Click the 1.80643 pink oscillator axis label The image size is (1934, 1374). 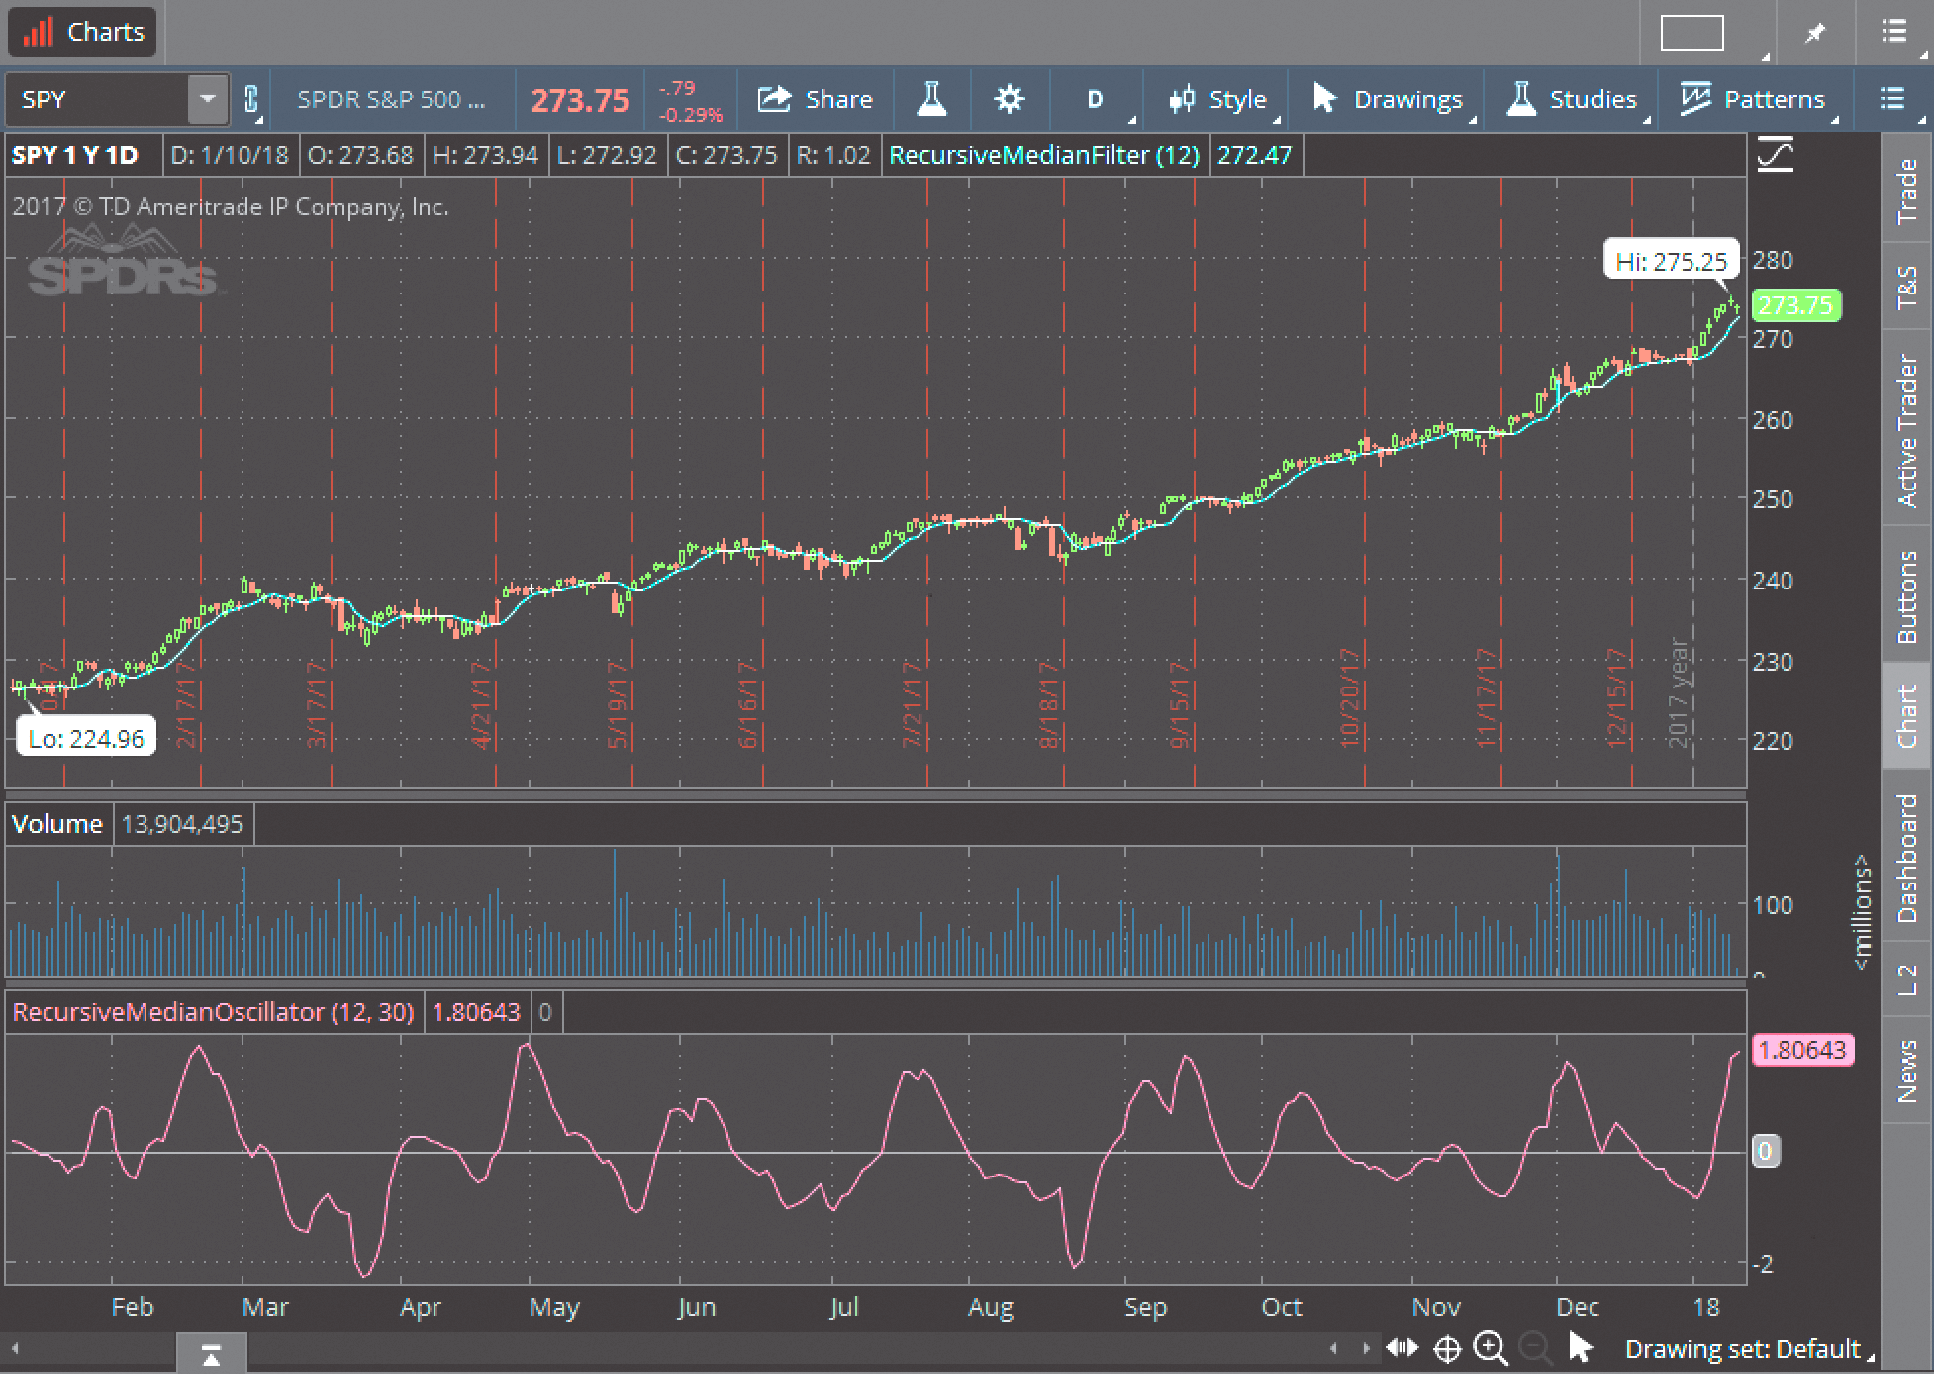pos(1803,1050)
